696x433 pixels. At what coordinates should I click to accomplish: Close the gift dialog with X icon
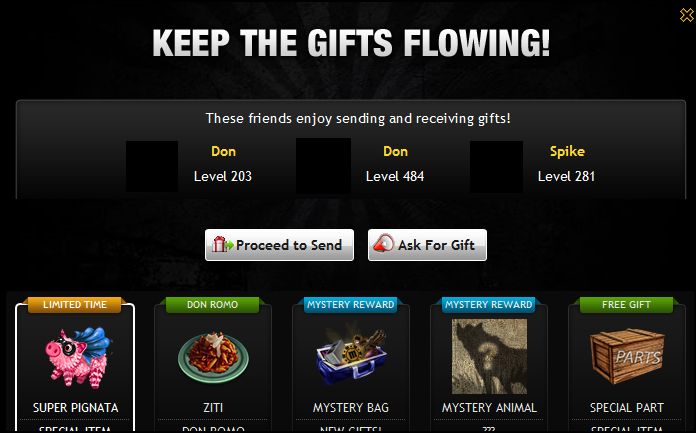686,15
